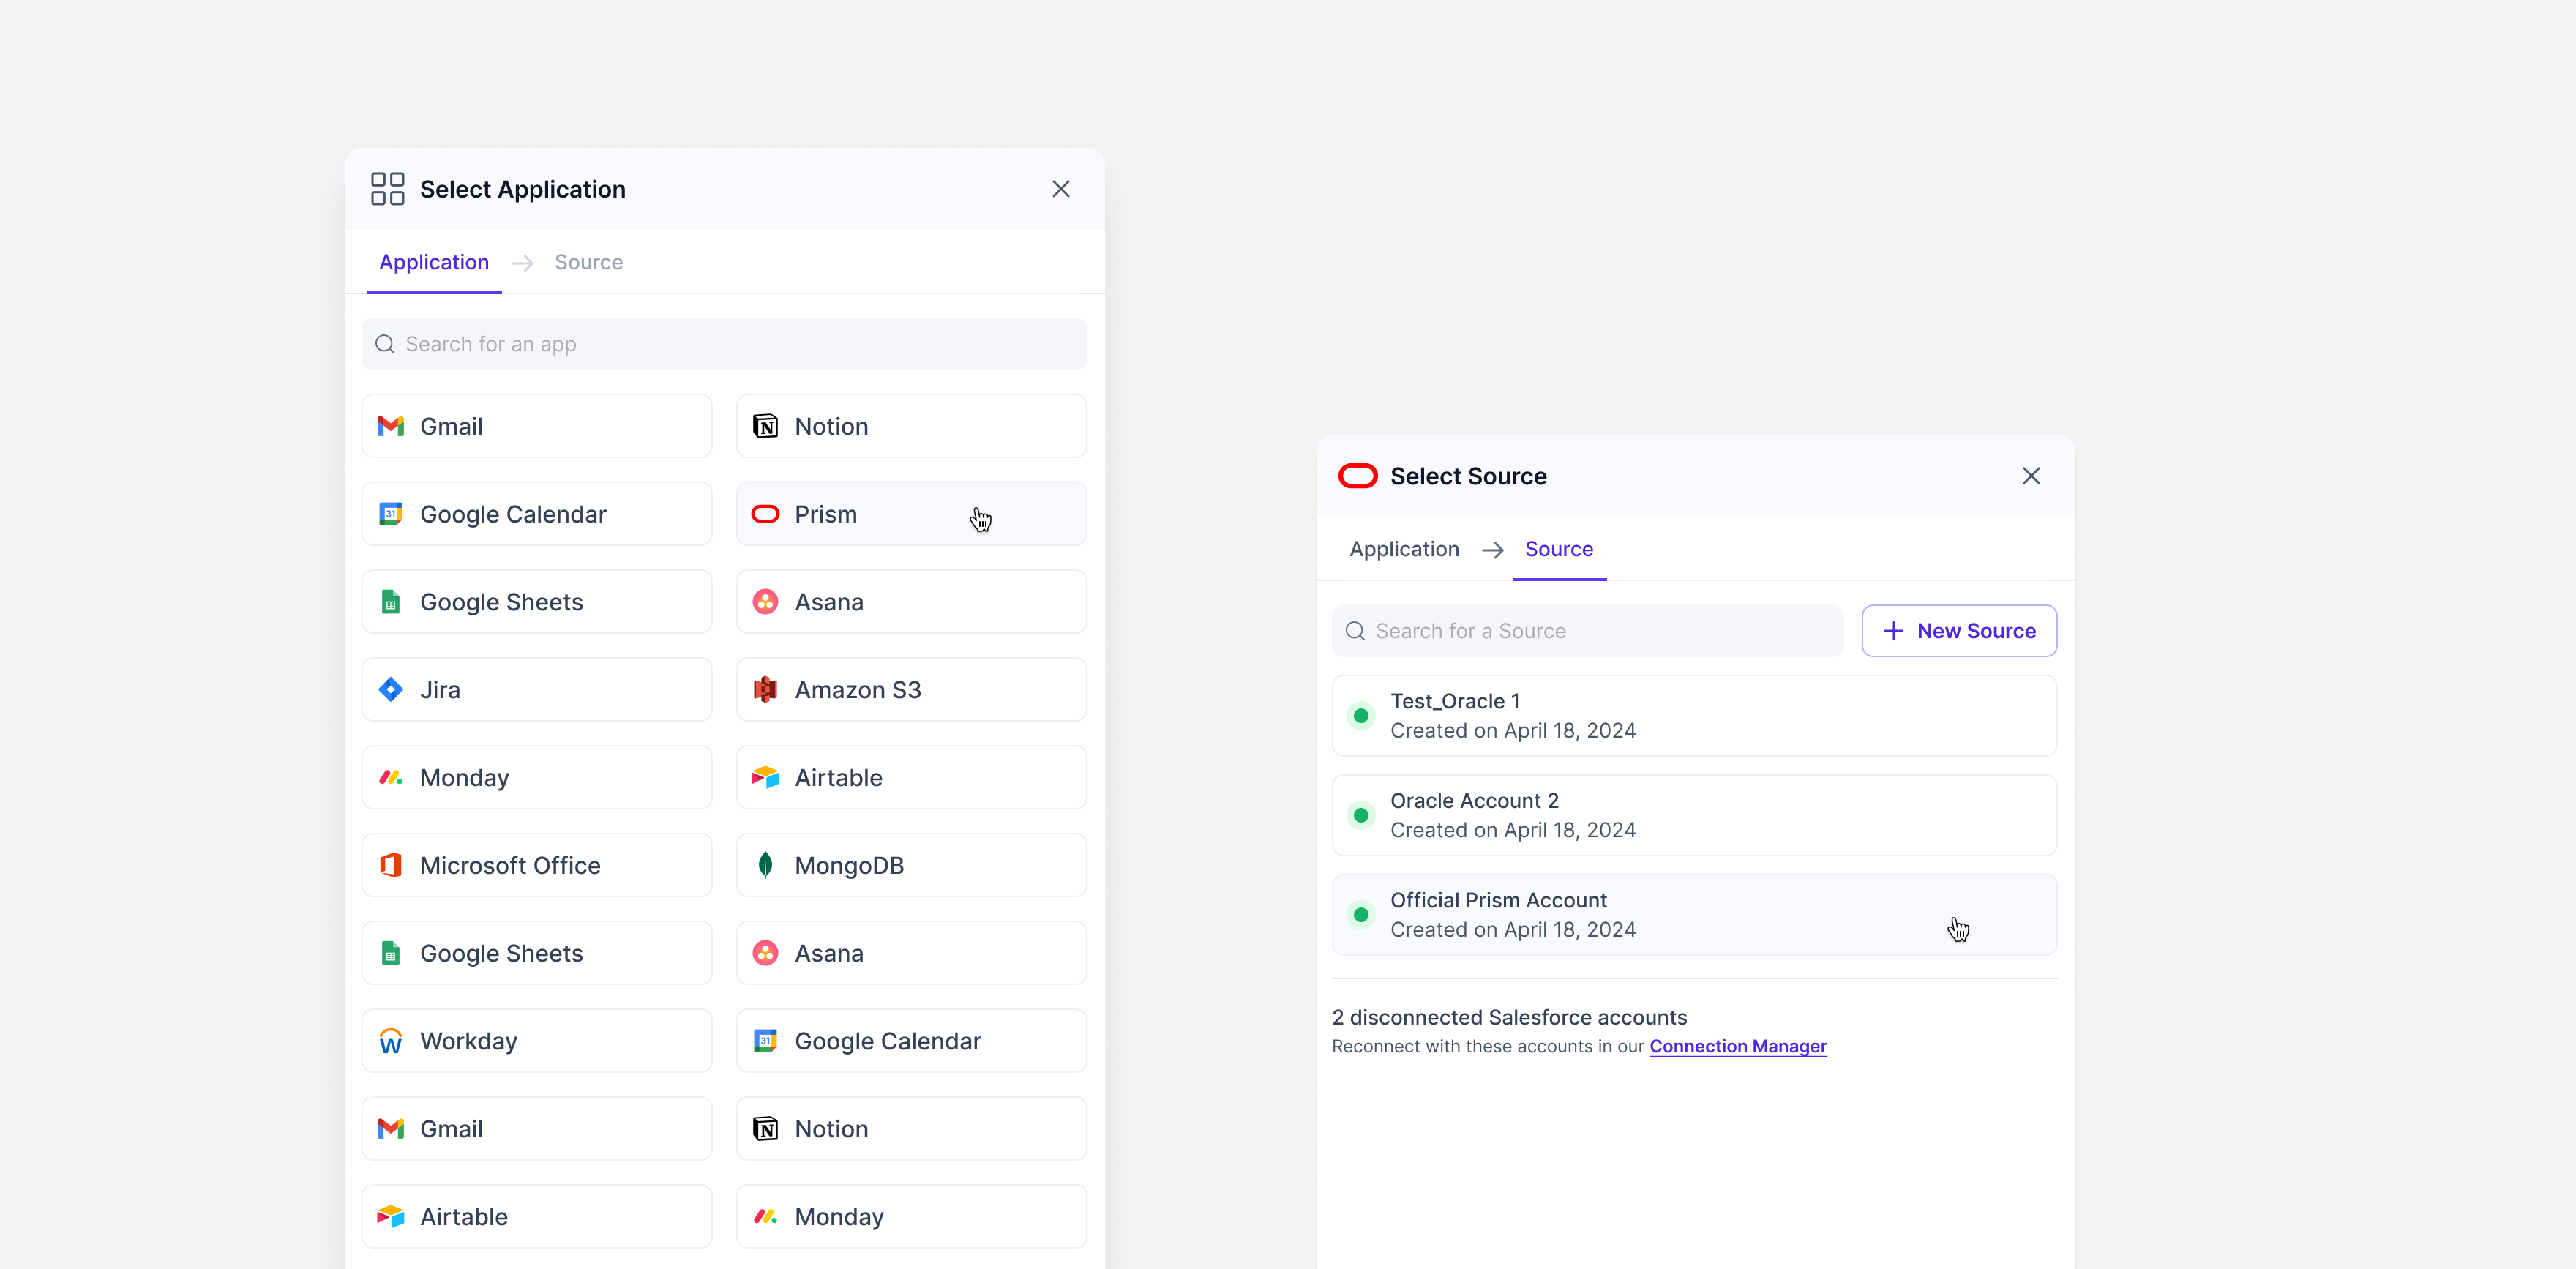Click the top Notion logo icon
The image size is (2576, 1269).
[765, 426]
